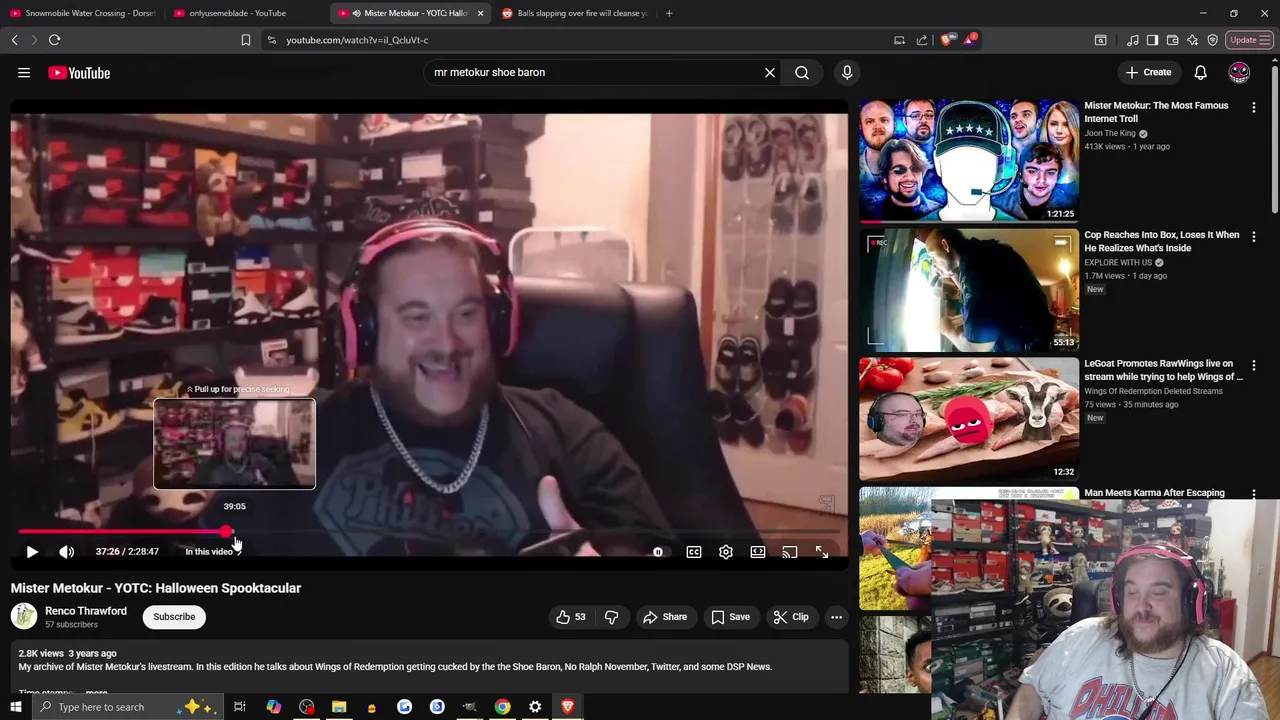Dislike the video with the thumbs down
1280x720 pixels.
click(x=612, y=617)
